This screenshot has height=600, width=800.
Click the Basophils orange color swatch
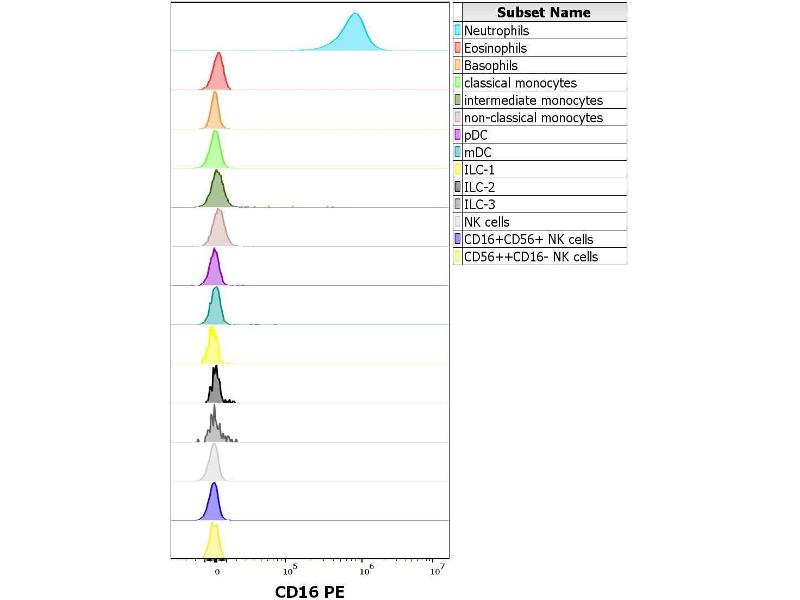(x=458, y=65)
